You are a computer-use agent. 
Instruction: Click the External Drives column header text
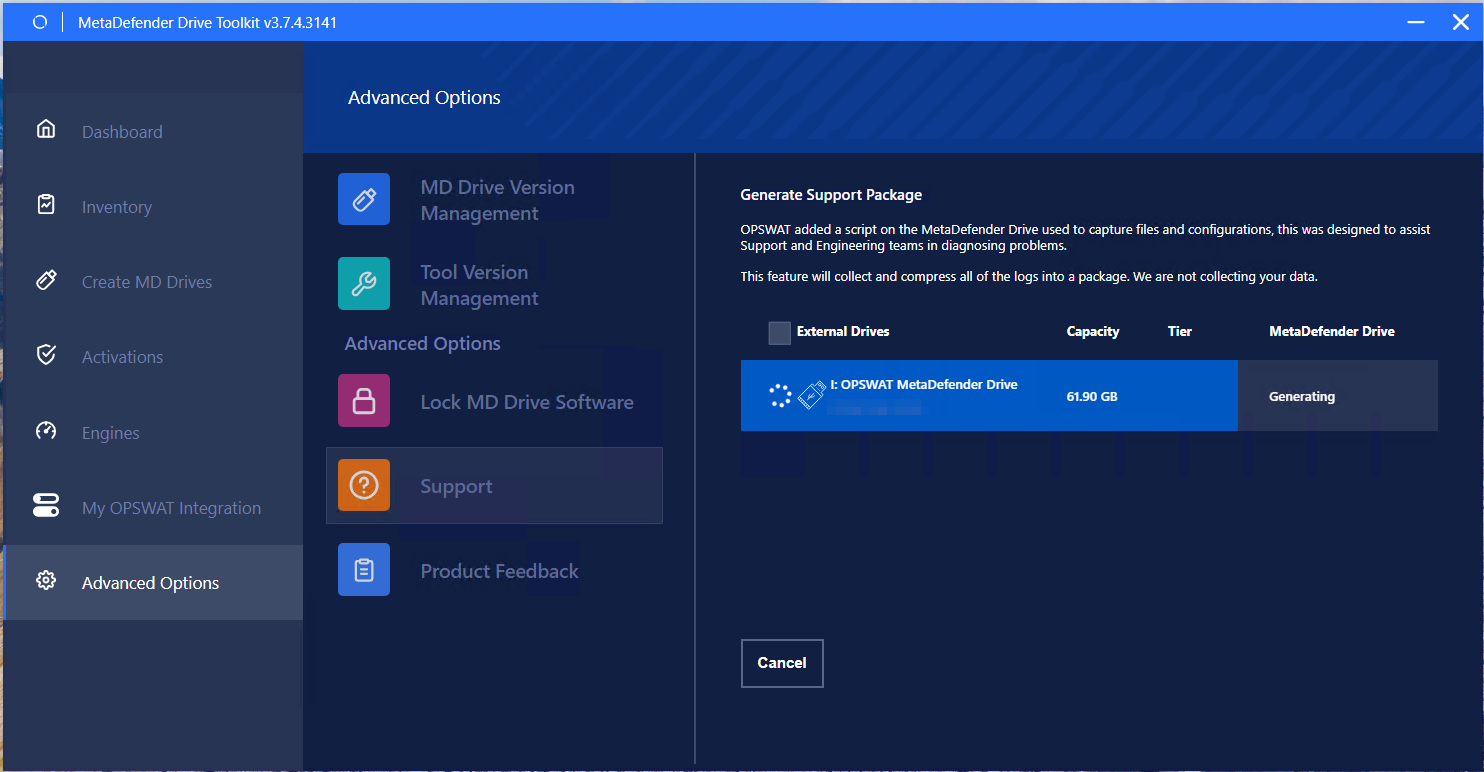coord(843,331)
